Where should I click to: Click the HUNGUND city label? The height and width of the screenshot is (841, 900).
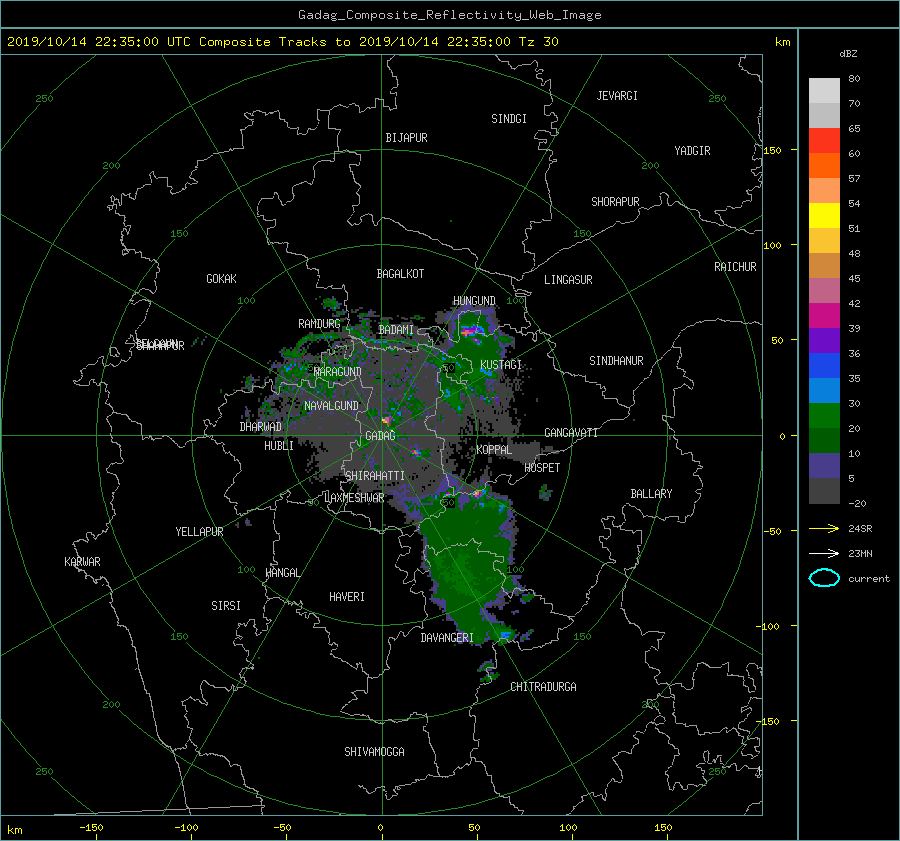click(x=474, y=301)
